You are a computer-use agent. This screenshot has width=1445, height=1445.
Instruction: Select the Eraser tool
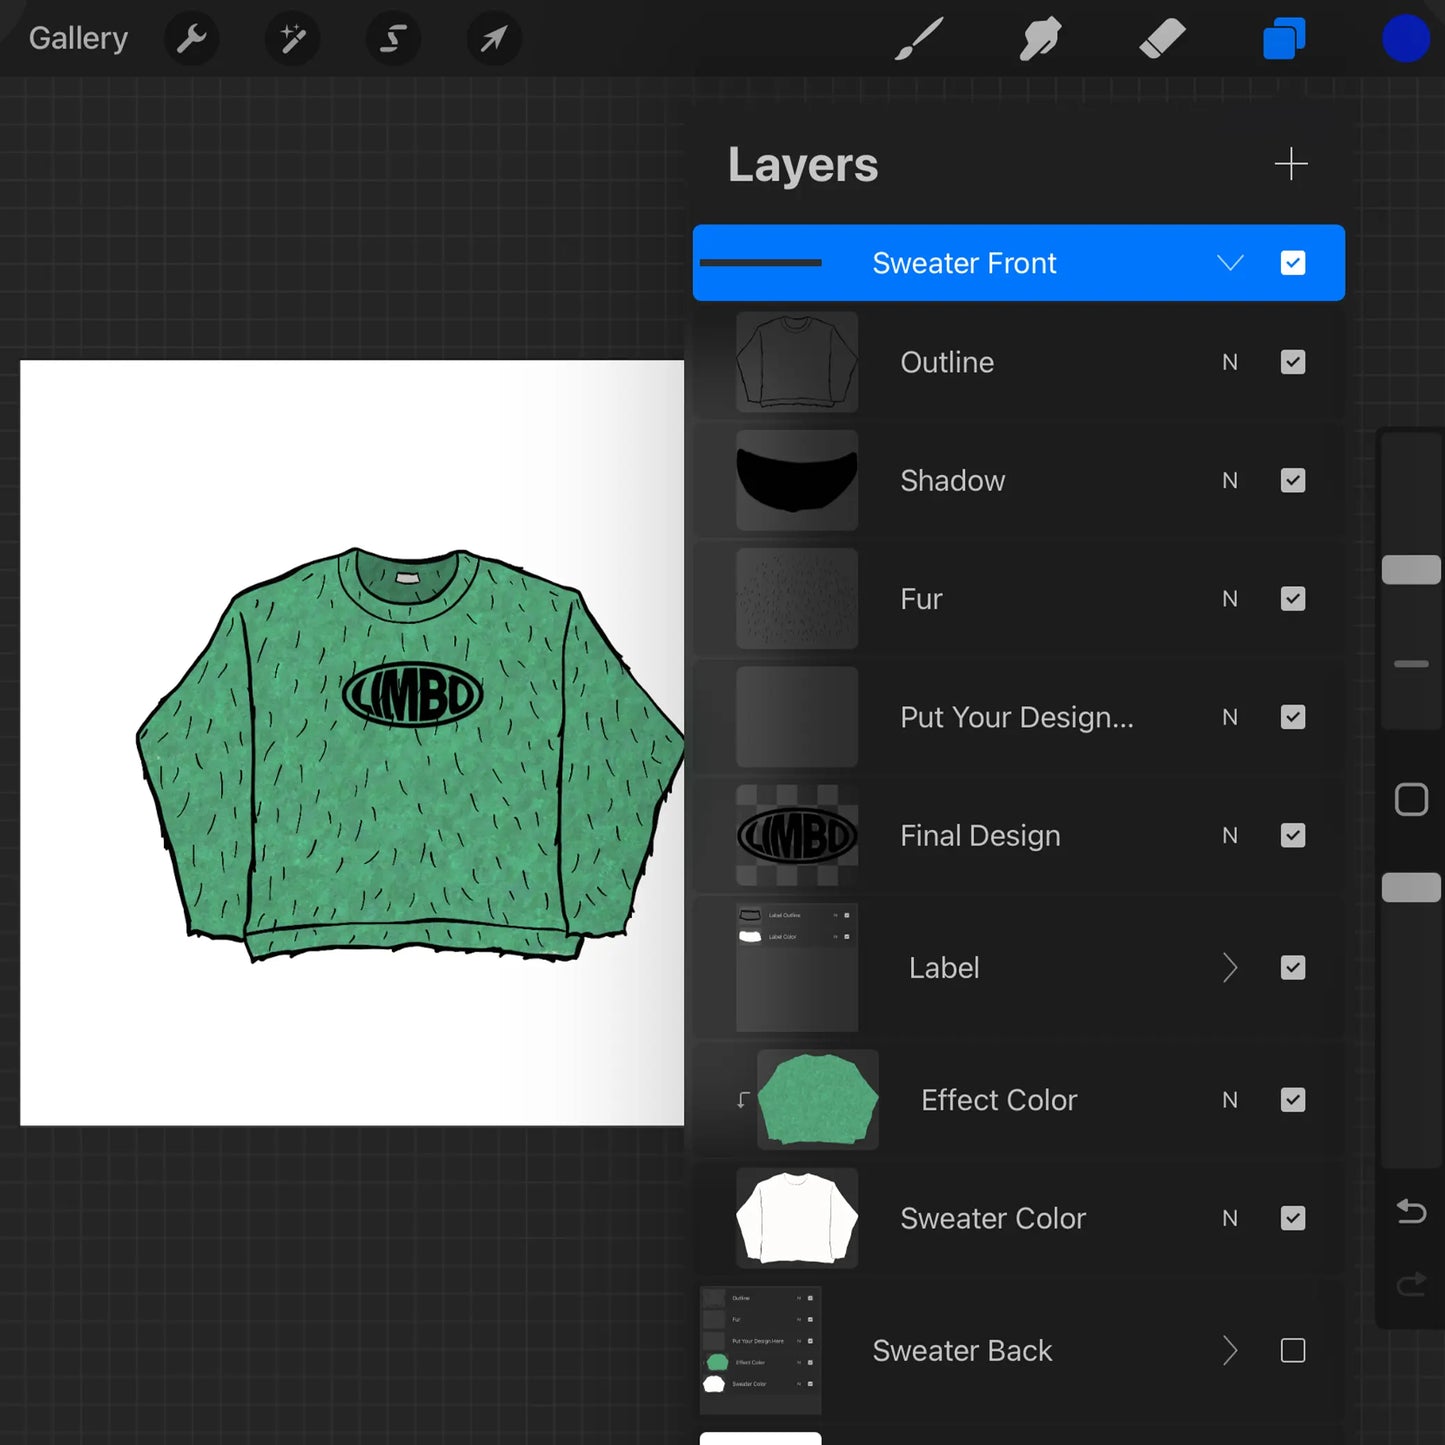coord(1162,39)
